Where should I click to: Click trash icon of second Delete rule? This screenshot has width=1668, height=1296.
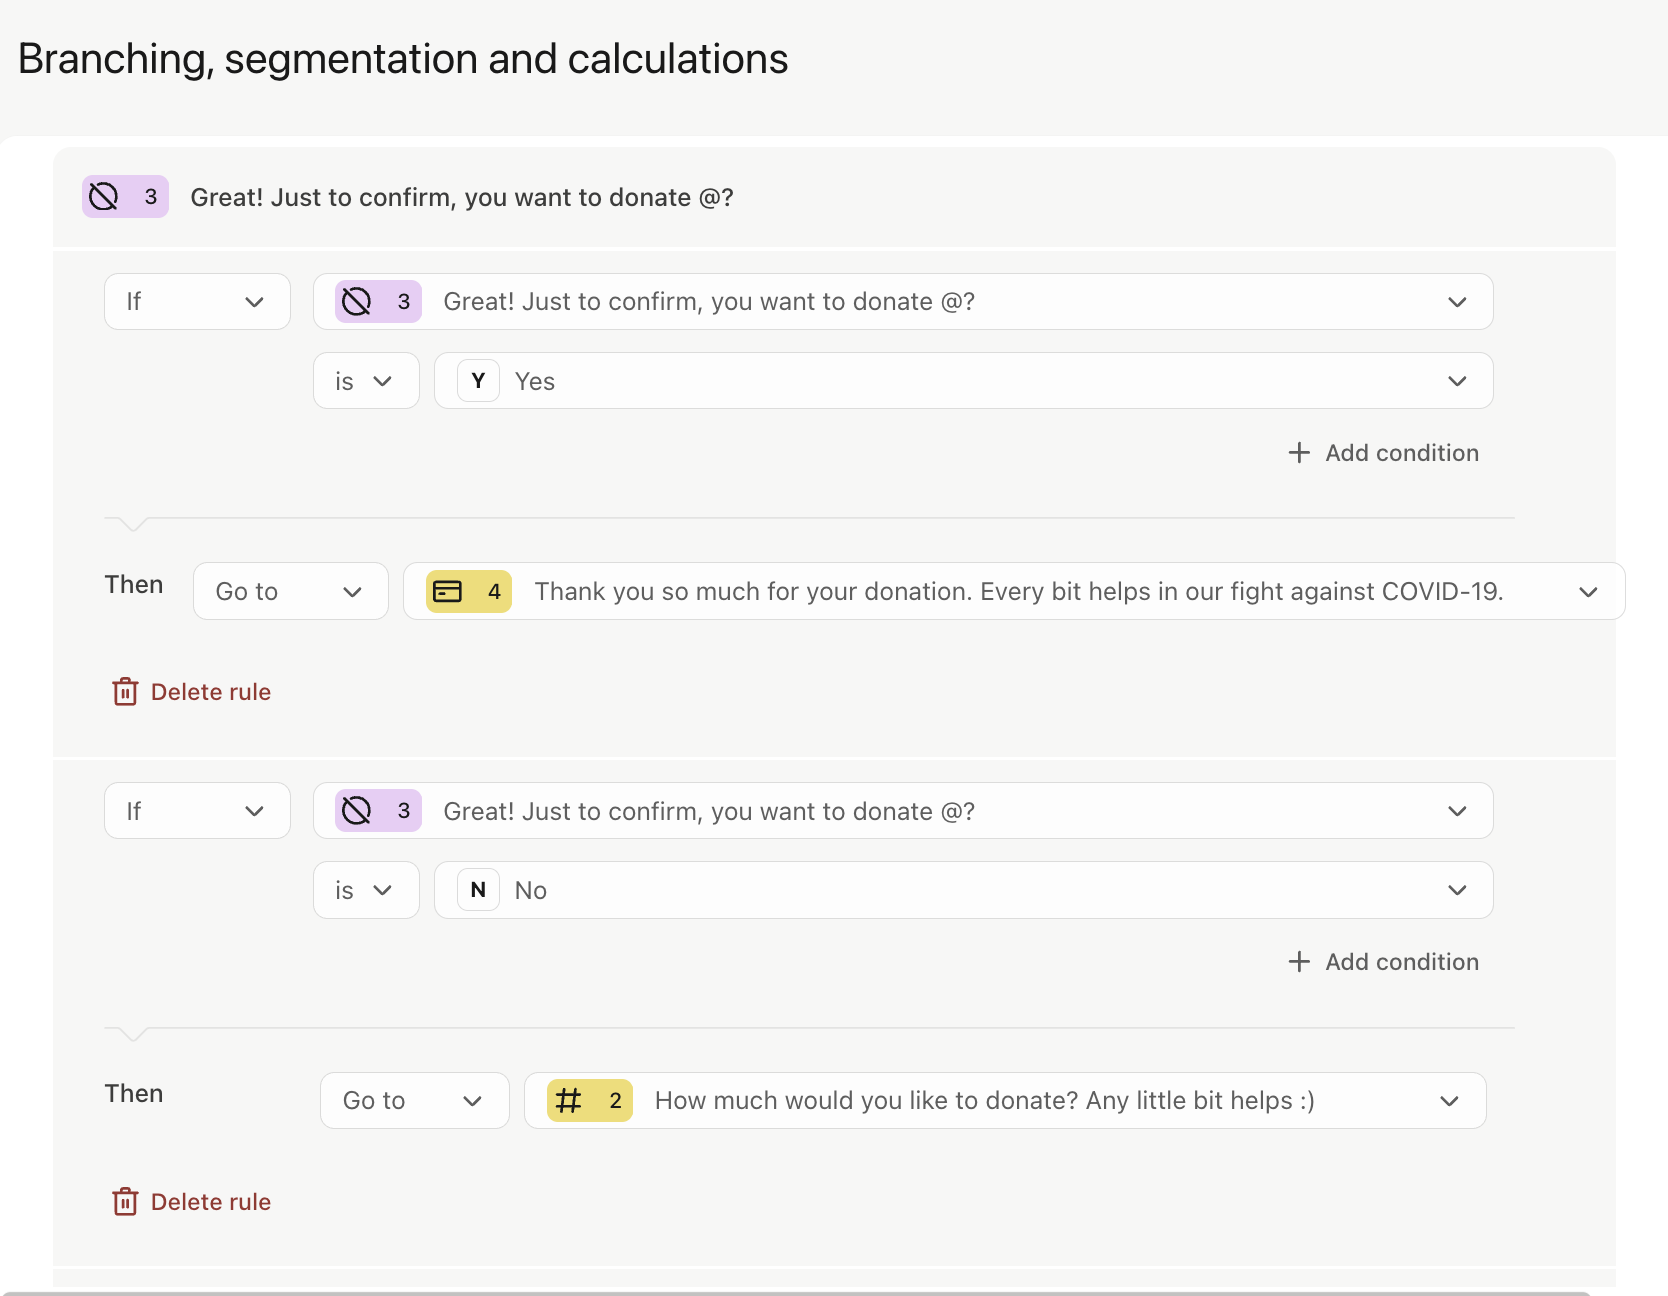(125, 1202)
